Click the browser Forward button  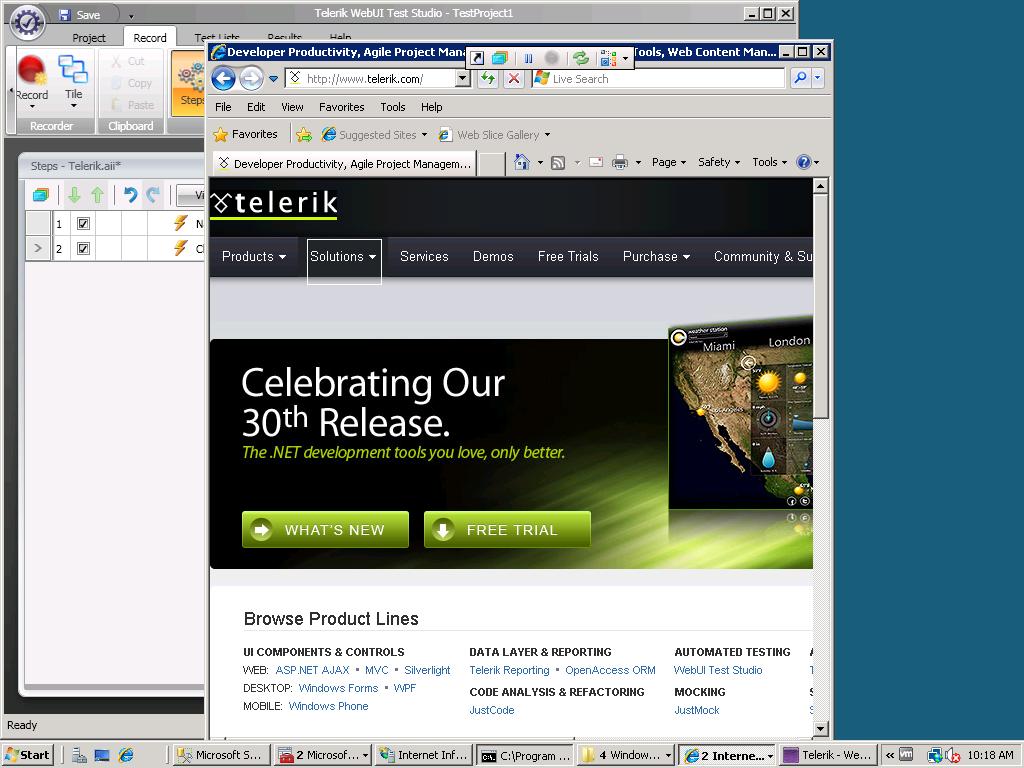point(251,79)
